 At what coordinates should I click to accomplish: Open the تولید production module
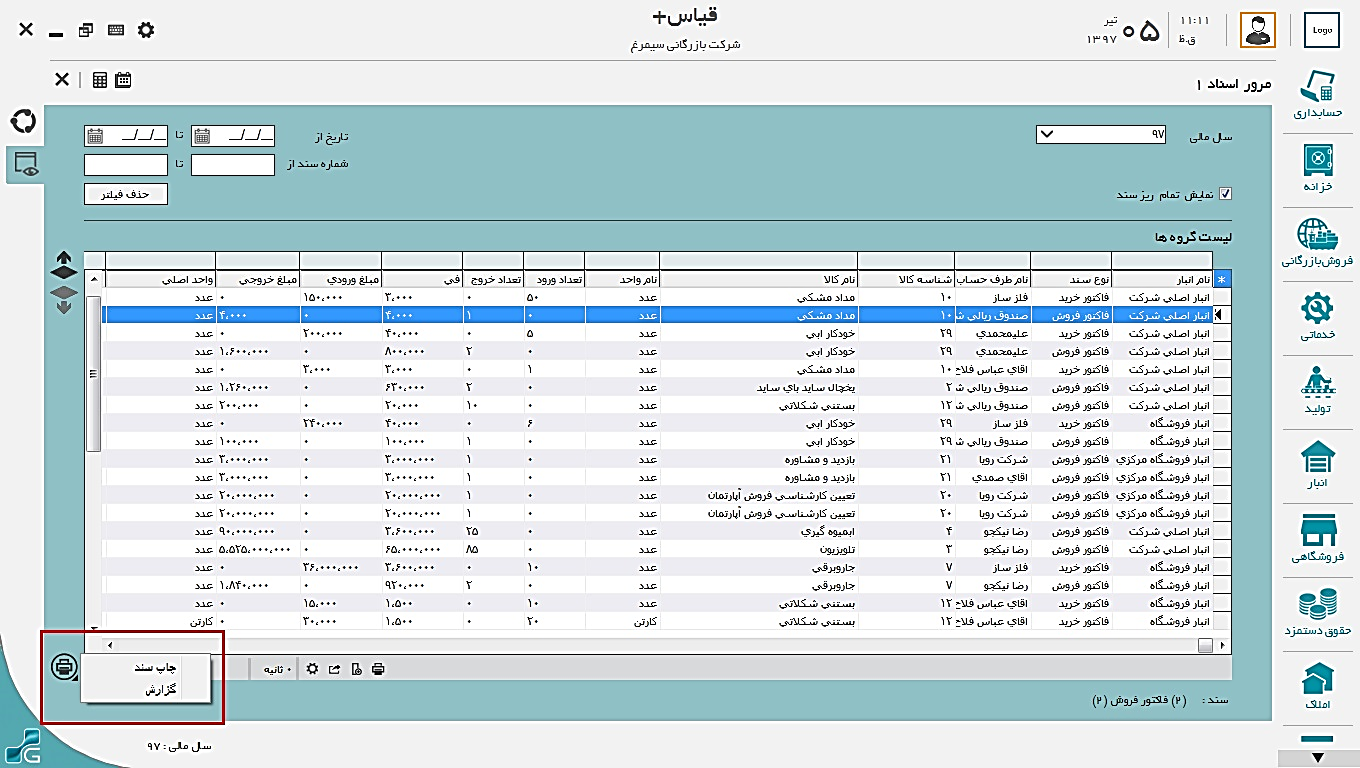pyautogui.click(x=1319, y=390)
